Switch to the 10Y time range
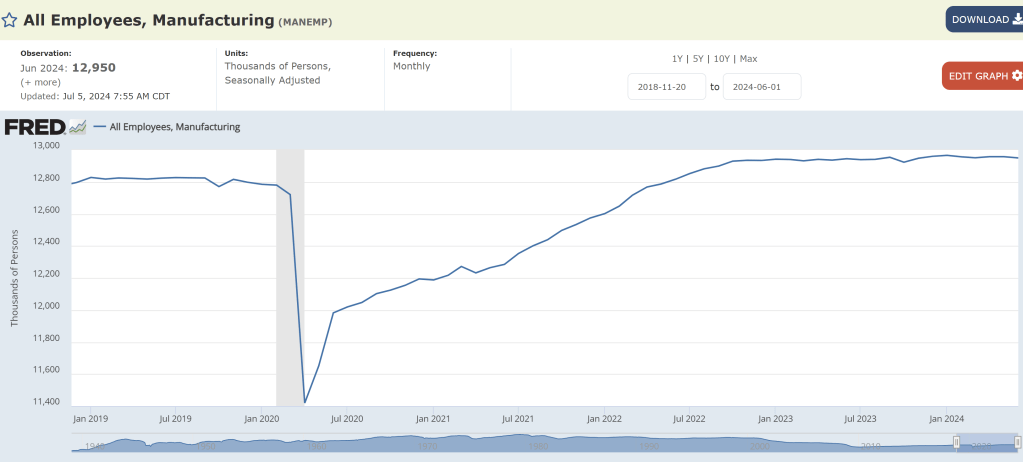Screen dimensions: 1023x462 point(722,59)
